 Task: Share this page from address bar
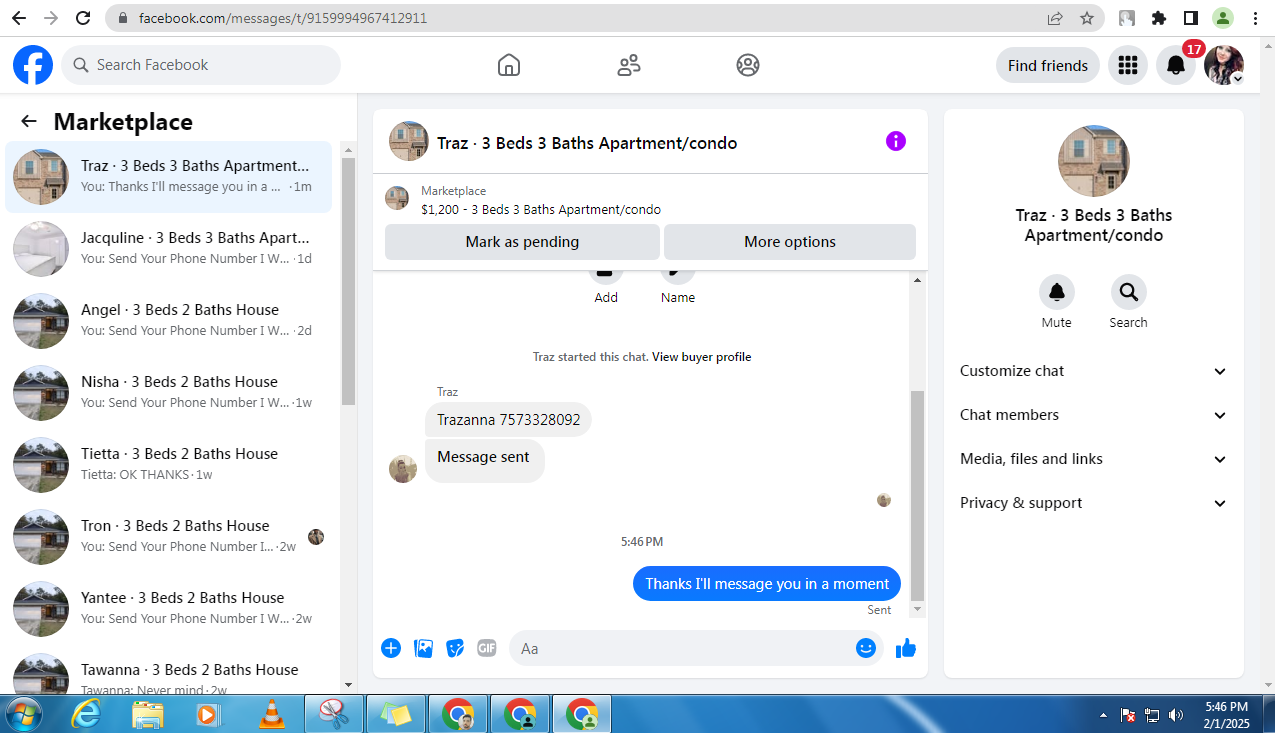coord(1055,18)
